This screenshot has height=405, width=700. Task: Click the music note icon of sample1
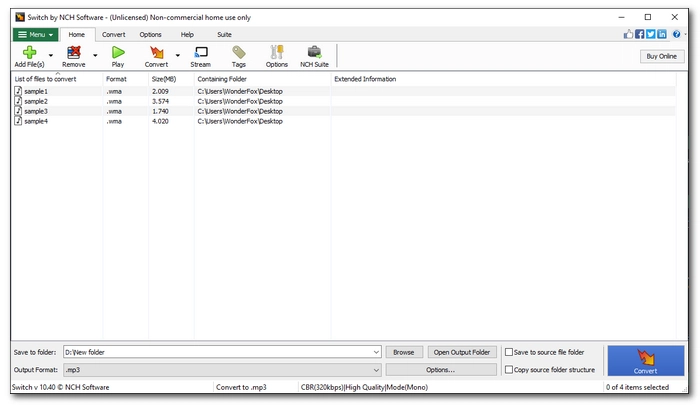tap(18, 91)
